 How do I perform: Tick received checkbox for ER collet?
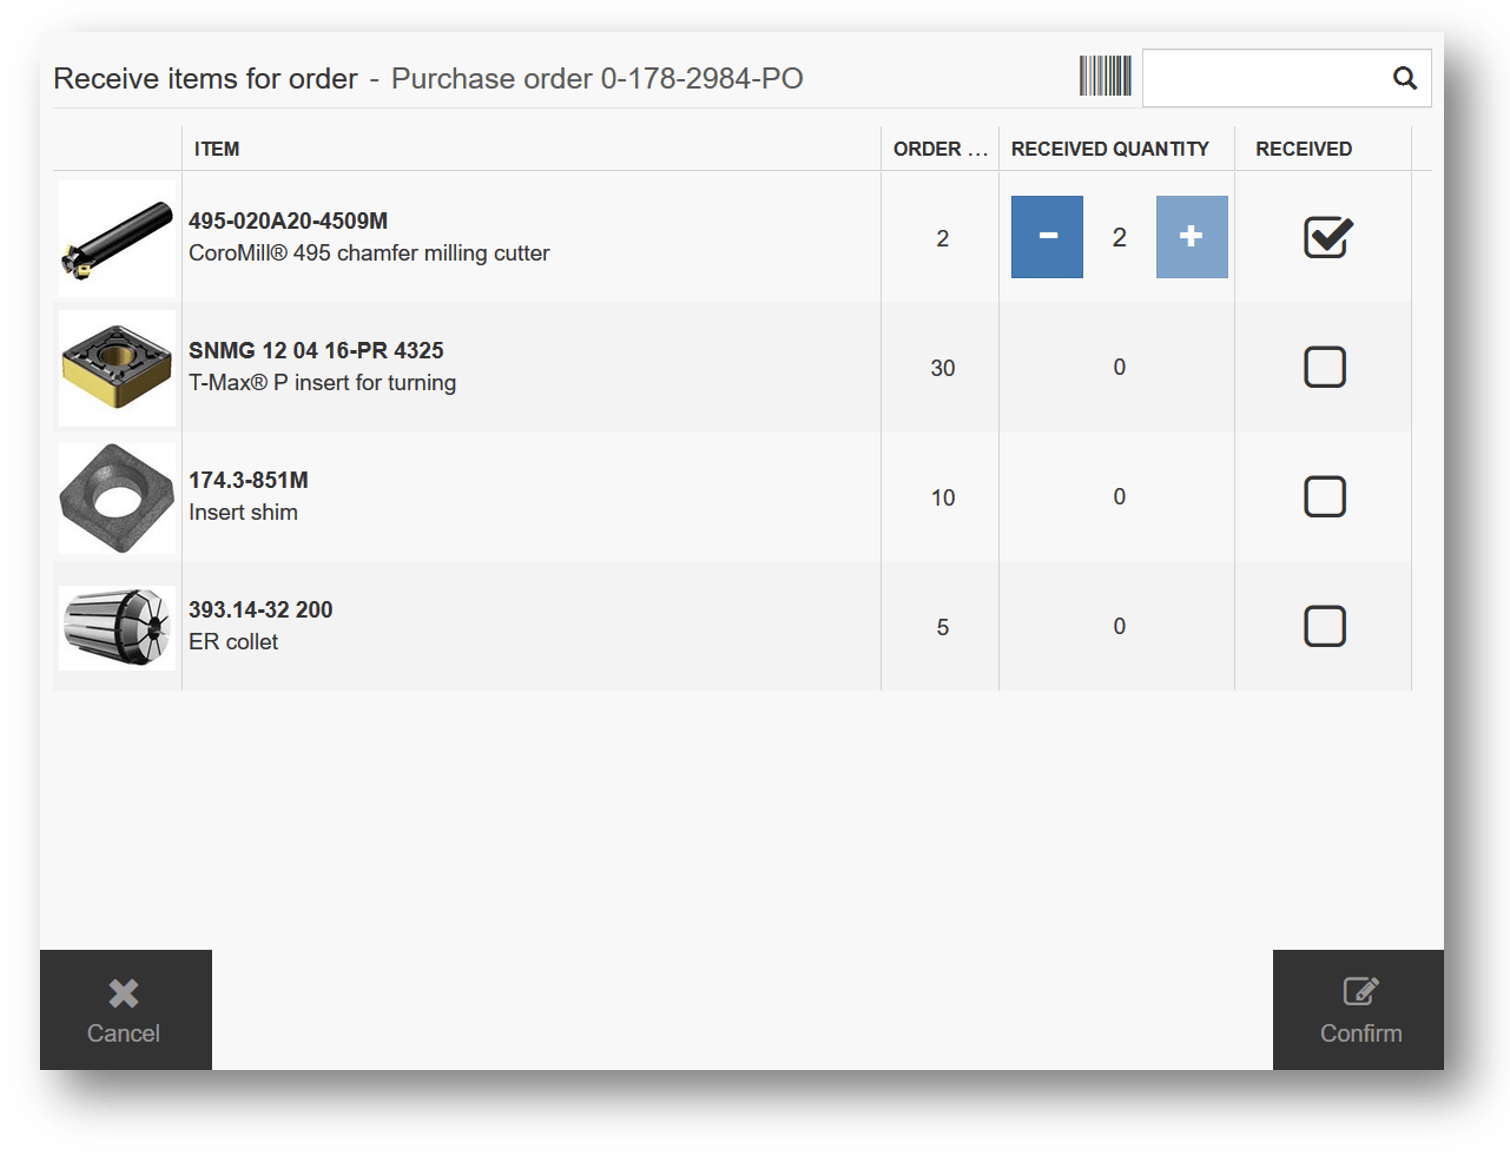(1324, 626)
